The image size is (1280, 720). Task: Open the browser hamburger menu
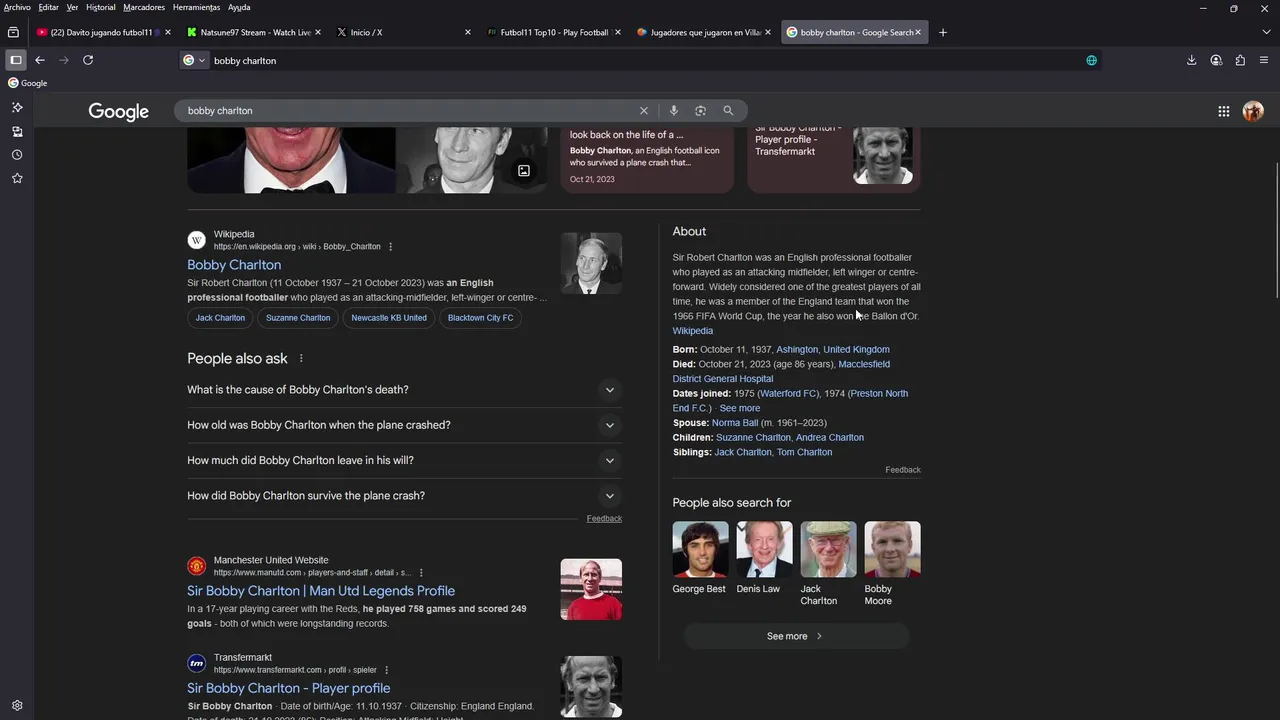1264,60
